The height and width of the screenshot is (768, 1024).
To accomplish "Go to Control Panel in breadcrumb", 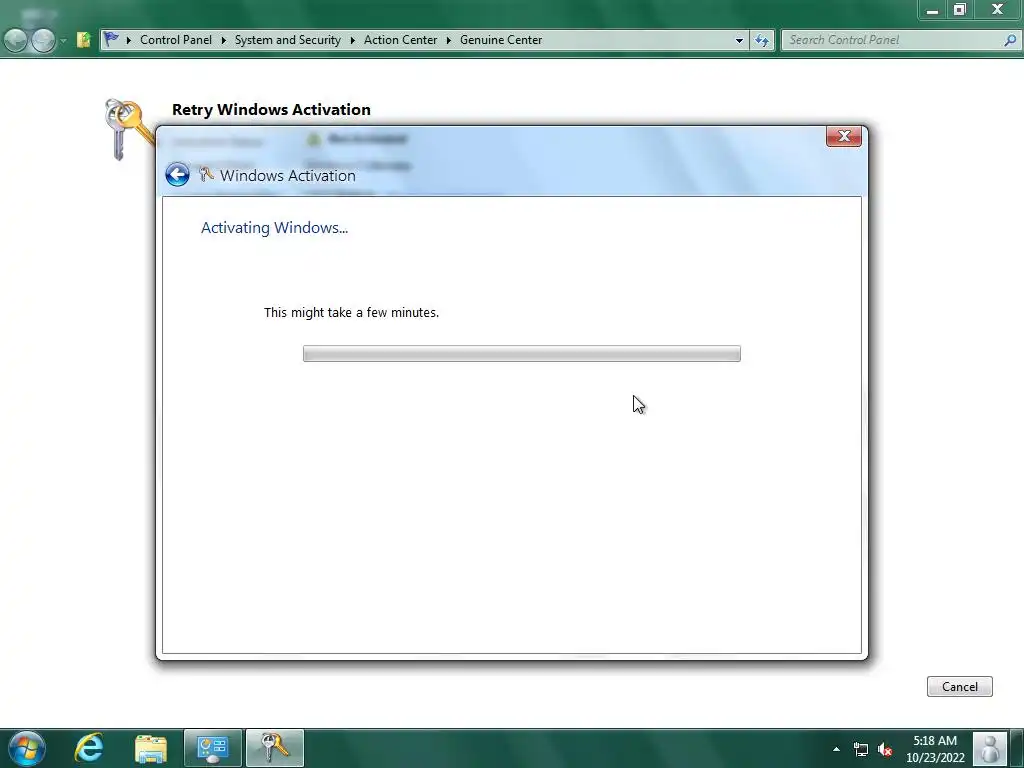I will click(176, 40).
